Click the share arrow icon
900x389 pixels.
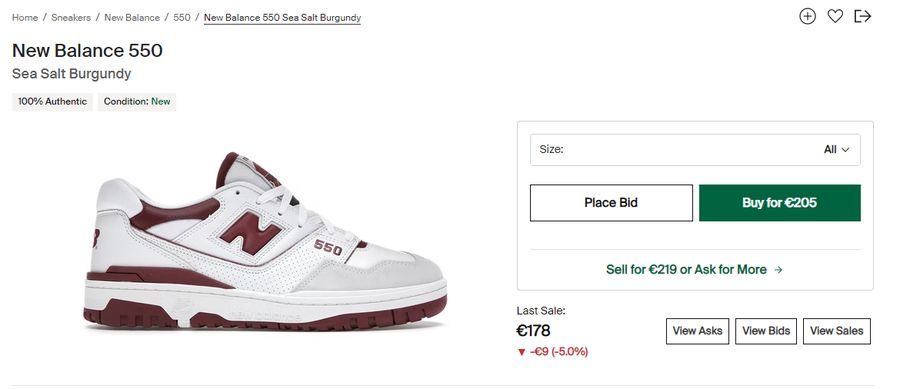pyautogui.click(x=862, y=16)
